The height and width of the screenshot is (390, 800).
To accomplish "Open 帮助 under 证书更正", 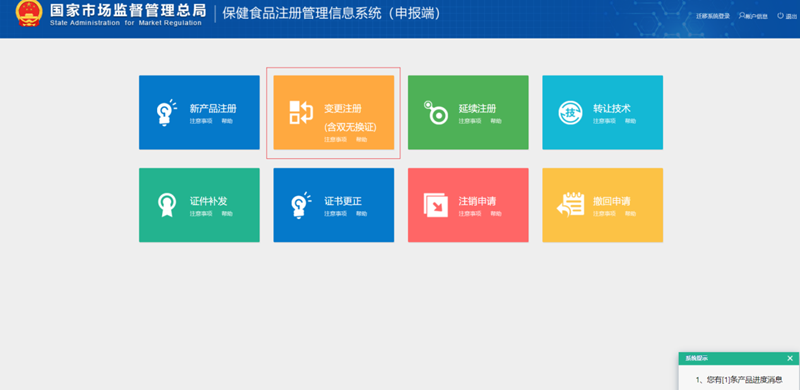I will 361,214.
